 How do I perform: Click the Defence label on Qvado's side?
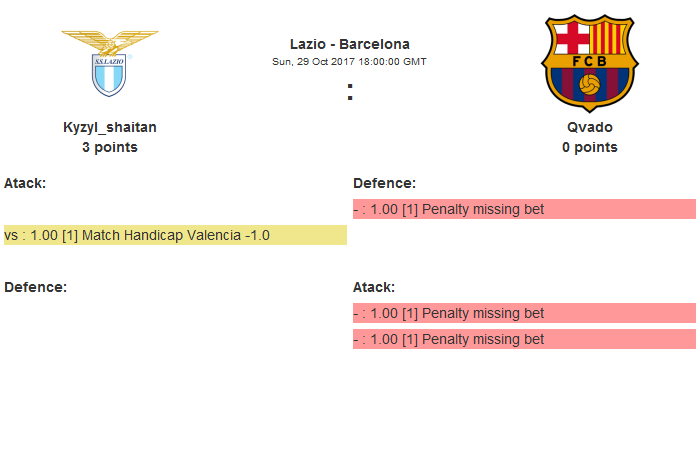(384, 183)
